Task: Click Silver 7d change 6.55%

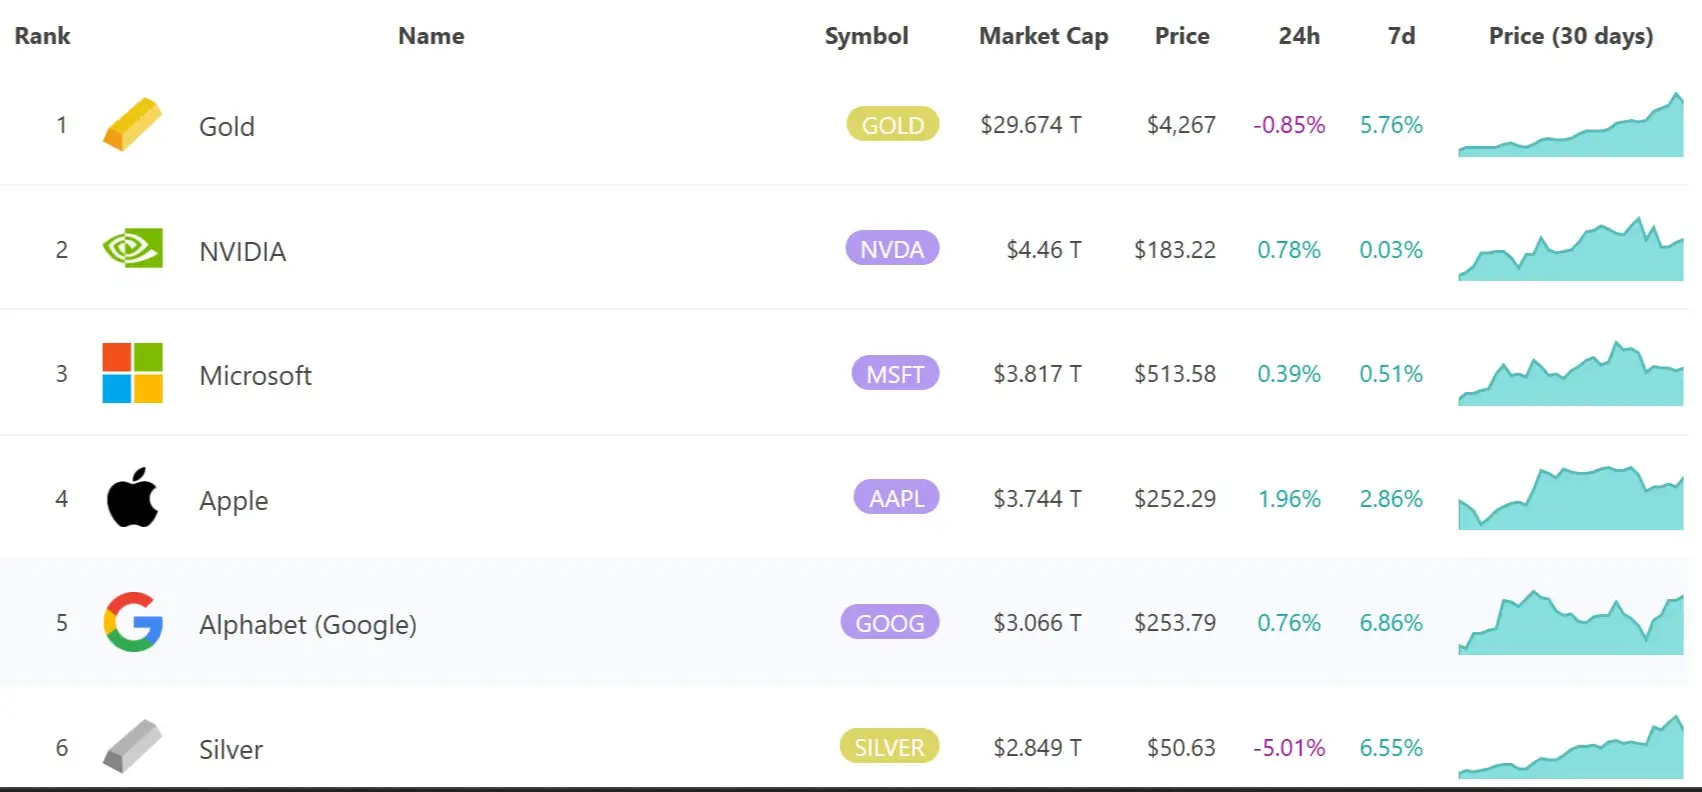Action: click(1391, 747)
